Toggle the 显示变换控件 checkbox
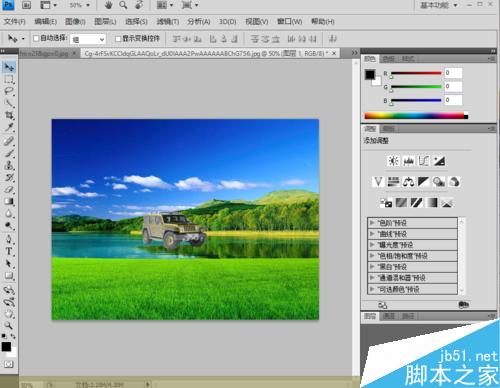This screenshot has width=500, height=388. pos(118,39)
